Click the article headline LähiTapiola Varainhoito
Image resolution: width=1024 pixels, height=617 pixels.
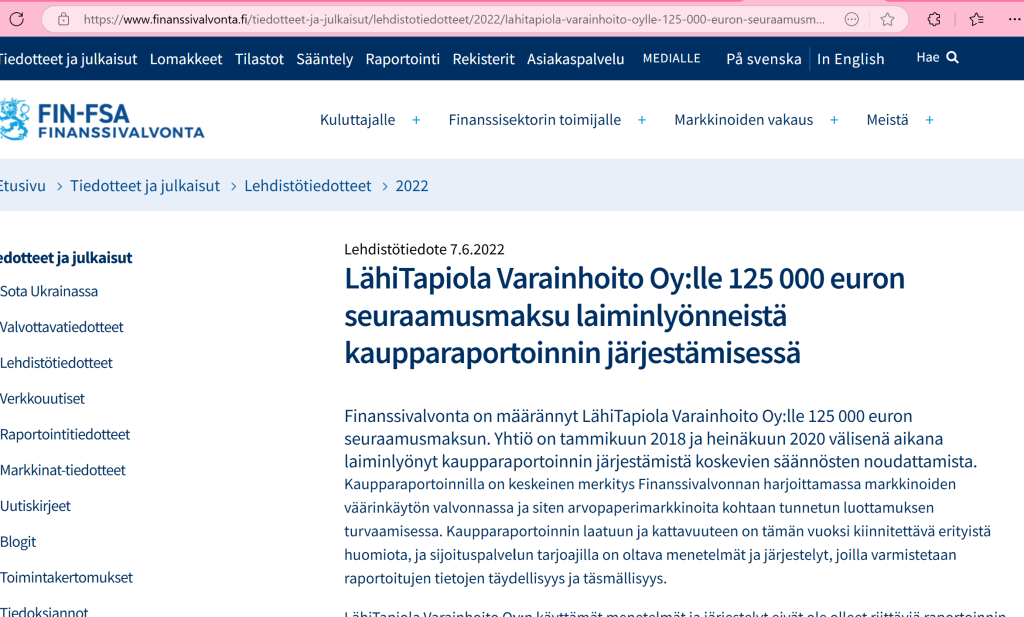coord(624,316)
